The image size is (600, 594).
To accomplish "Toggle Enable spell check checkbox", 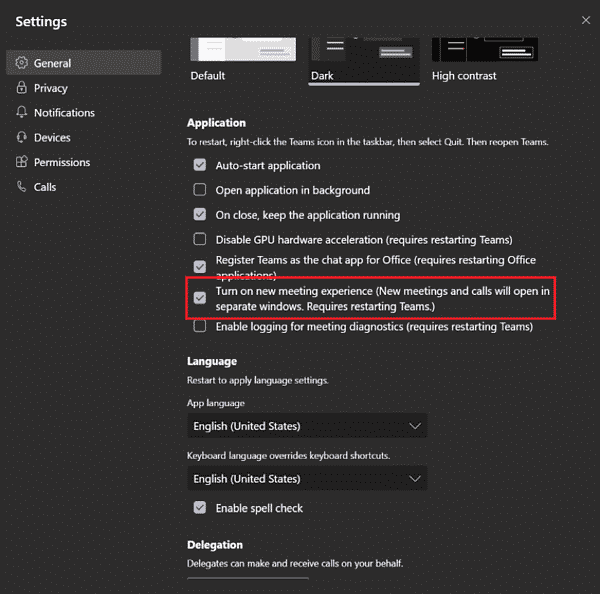I will pyautogui.click(x=200, y=508).
